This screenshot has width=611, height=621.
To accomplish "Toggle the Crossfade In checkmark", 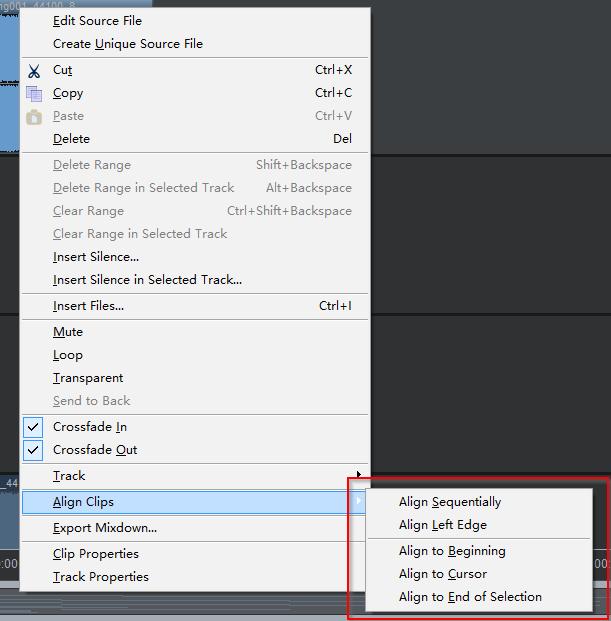I will (x=34, y=427).
